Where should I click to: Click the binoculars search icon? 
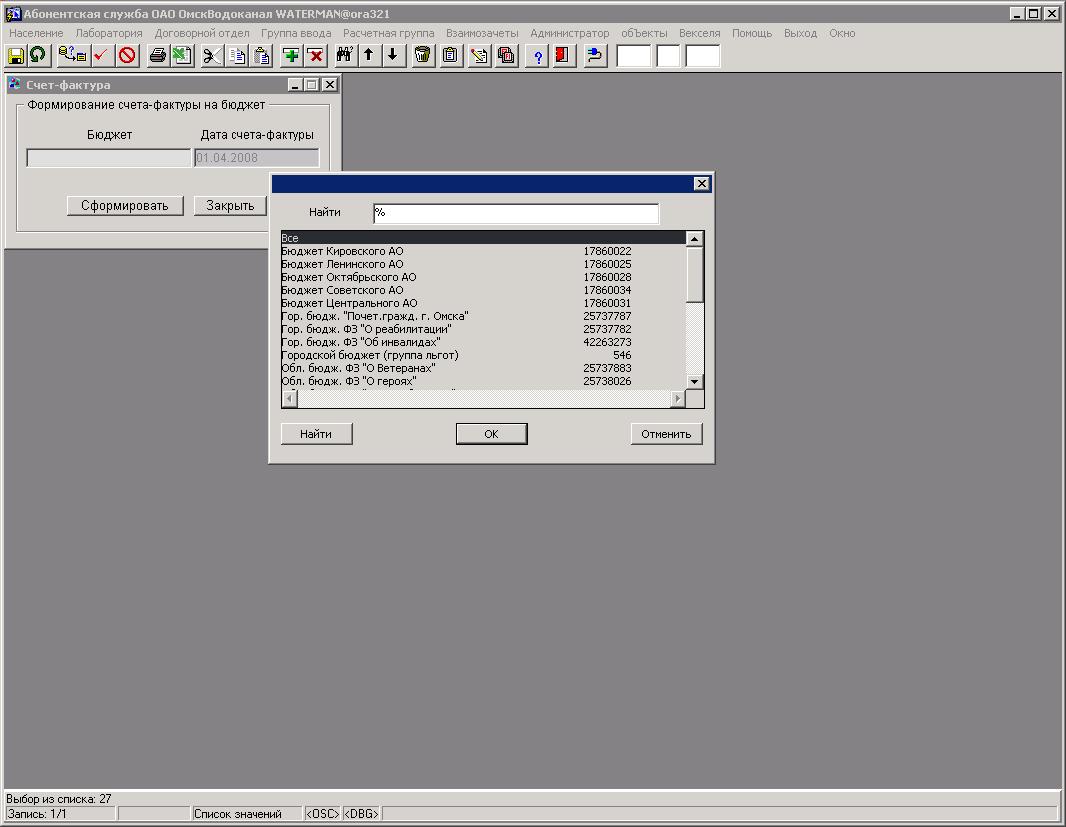click(x=345, y=56)
